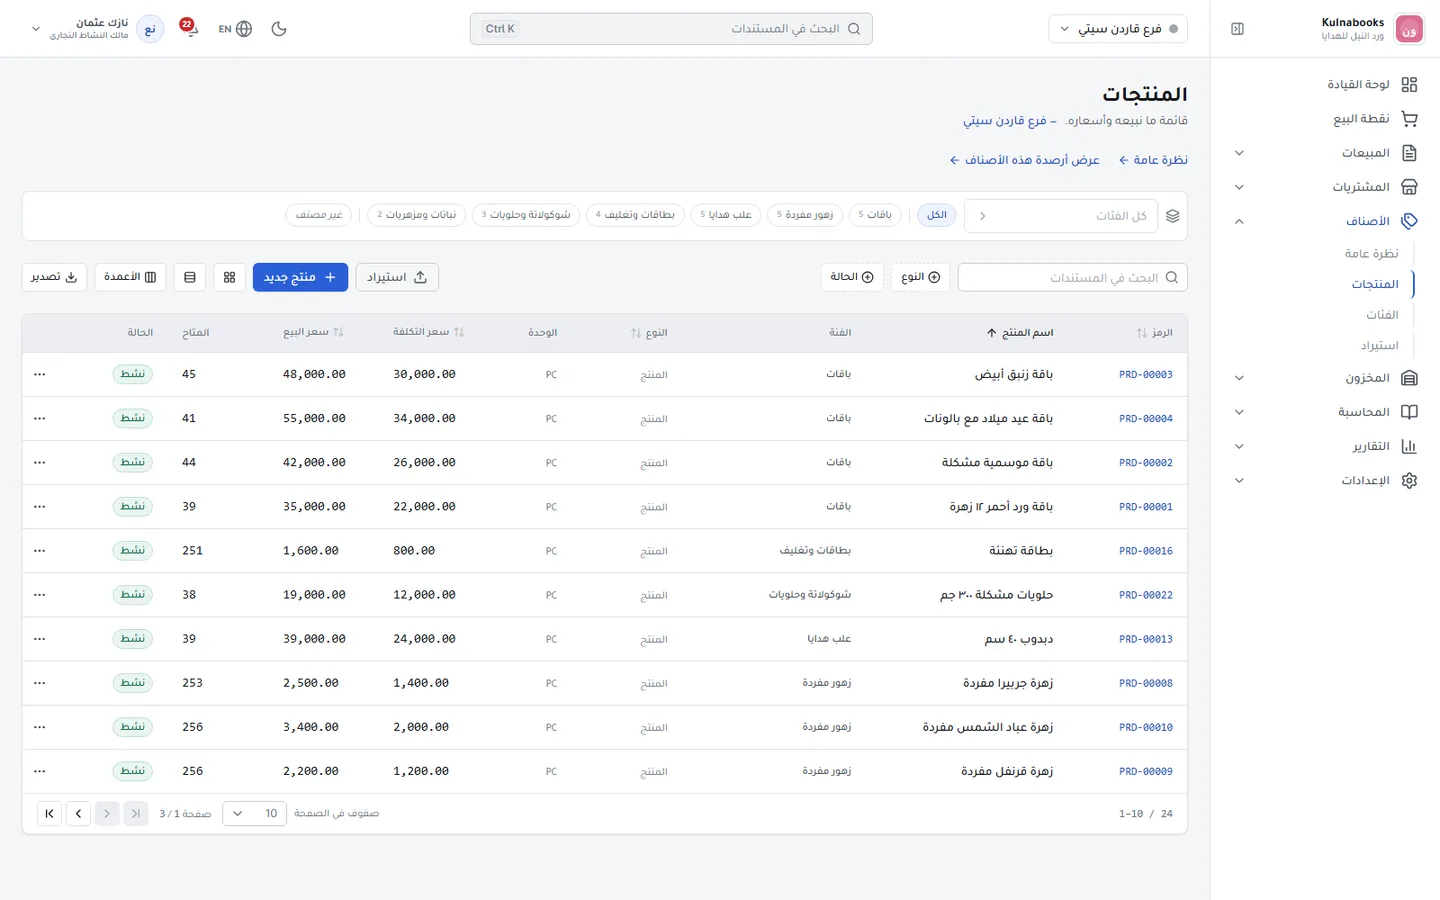Click منتج جديد button

tap(300, 277)
